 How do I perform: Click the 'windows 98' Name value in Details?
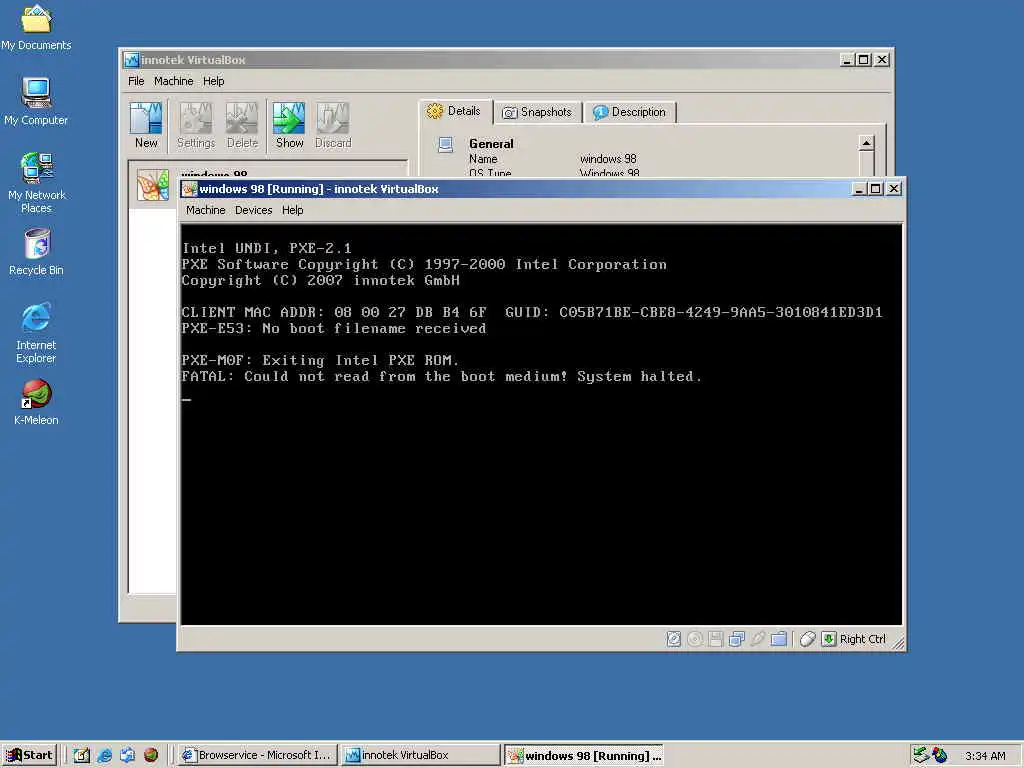(608, 159)
